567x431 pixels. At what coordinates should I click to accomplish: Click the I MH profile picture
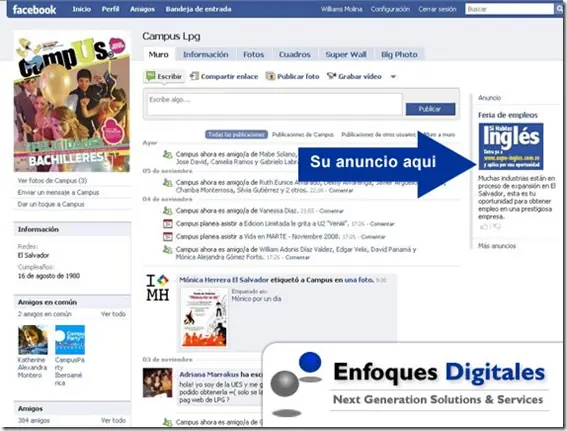[158, 288]
